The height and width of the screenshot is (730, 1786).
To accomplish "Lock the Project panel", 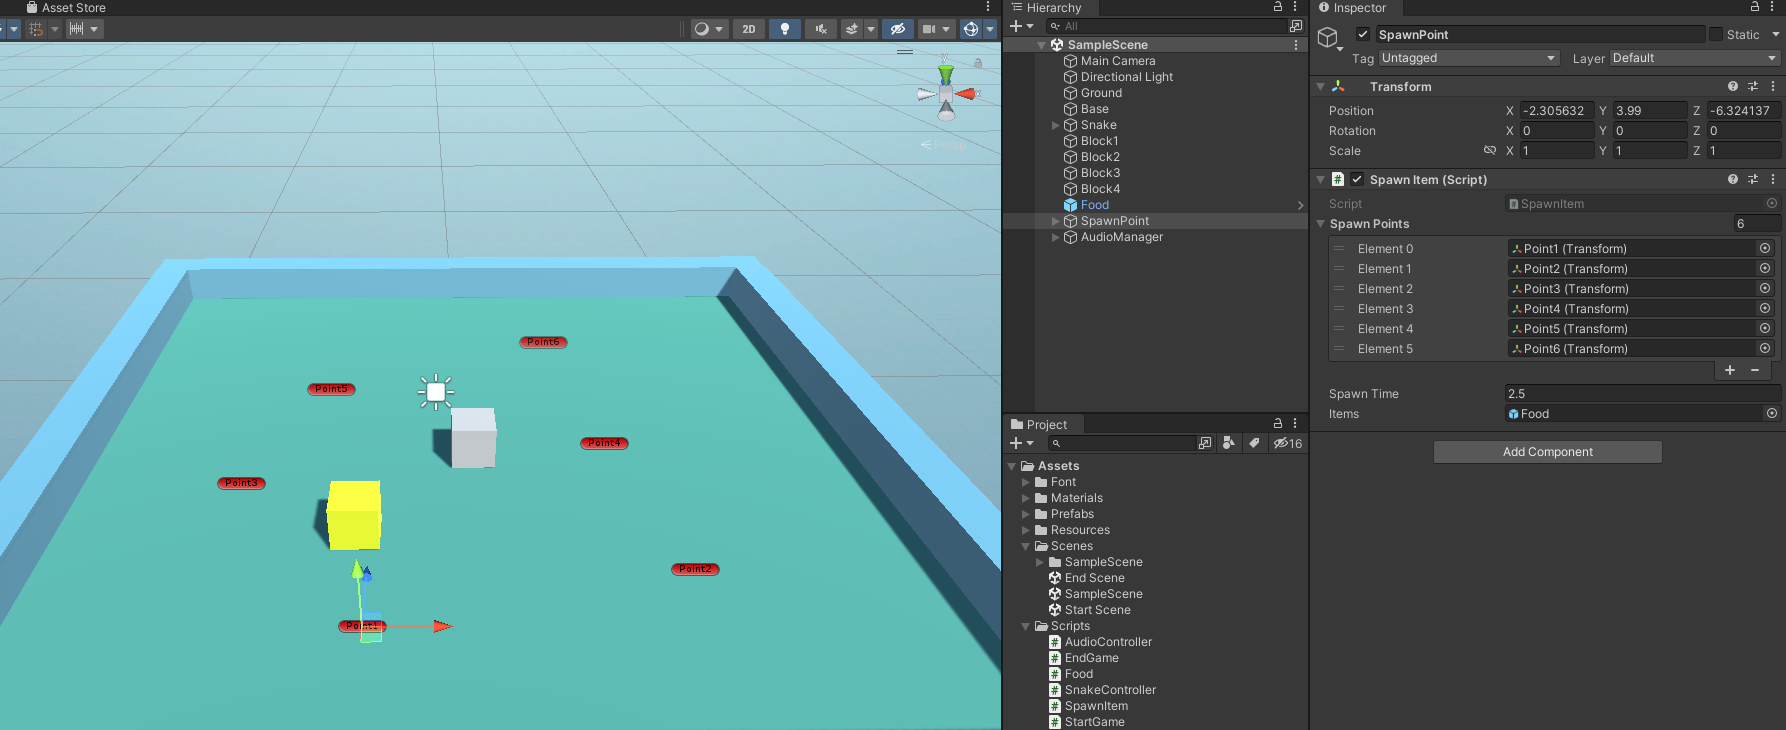I will coord(1277,424).
